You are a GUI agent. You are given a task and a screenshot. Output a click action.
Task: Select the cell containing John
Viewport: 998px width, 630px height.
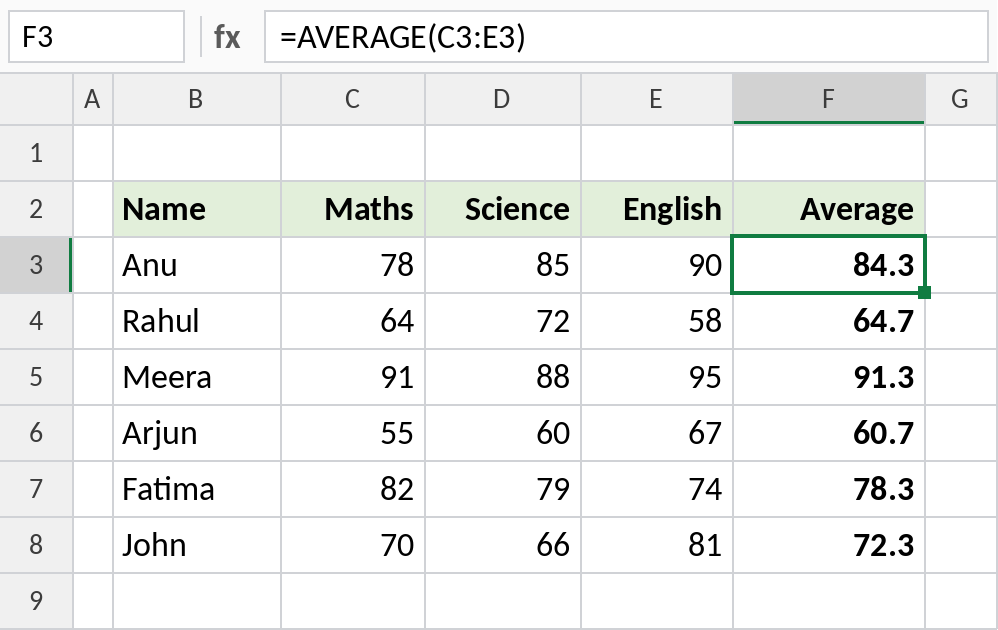(x=197, y=545)
